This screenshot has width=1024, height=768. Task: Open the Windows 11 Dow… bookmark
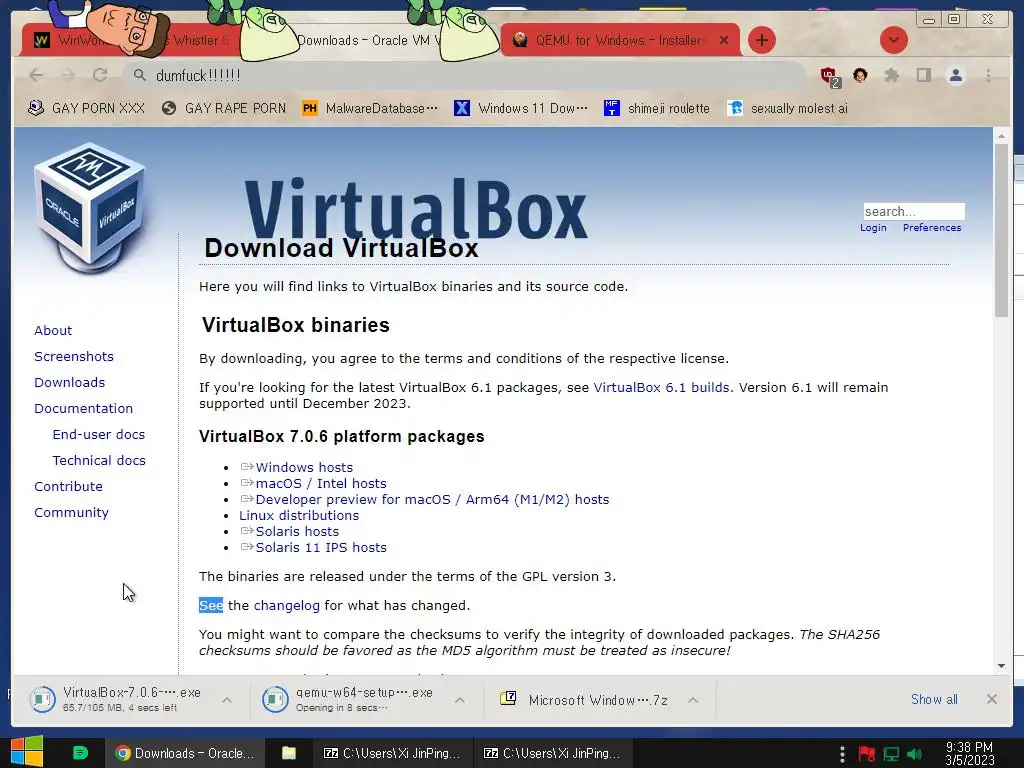point(521,108)
